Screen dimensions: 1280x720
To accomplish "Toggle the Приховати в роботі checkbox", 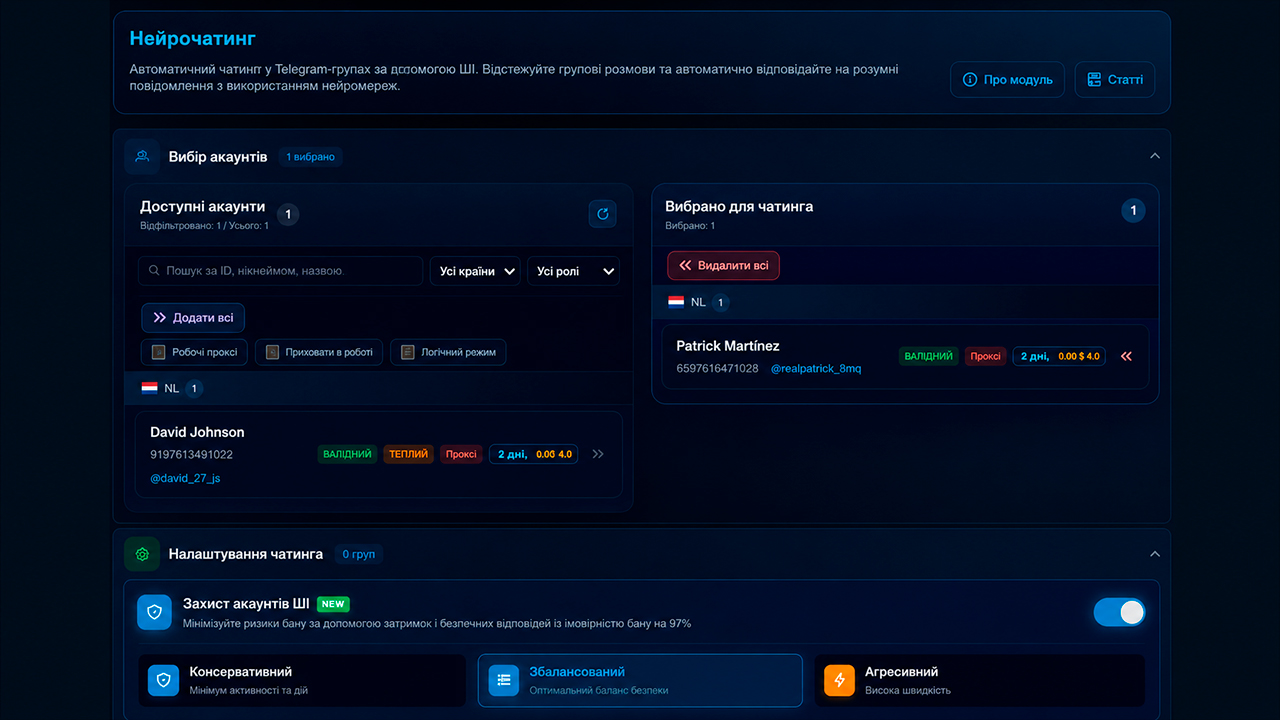I will point(272,352).
